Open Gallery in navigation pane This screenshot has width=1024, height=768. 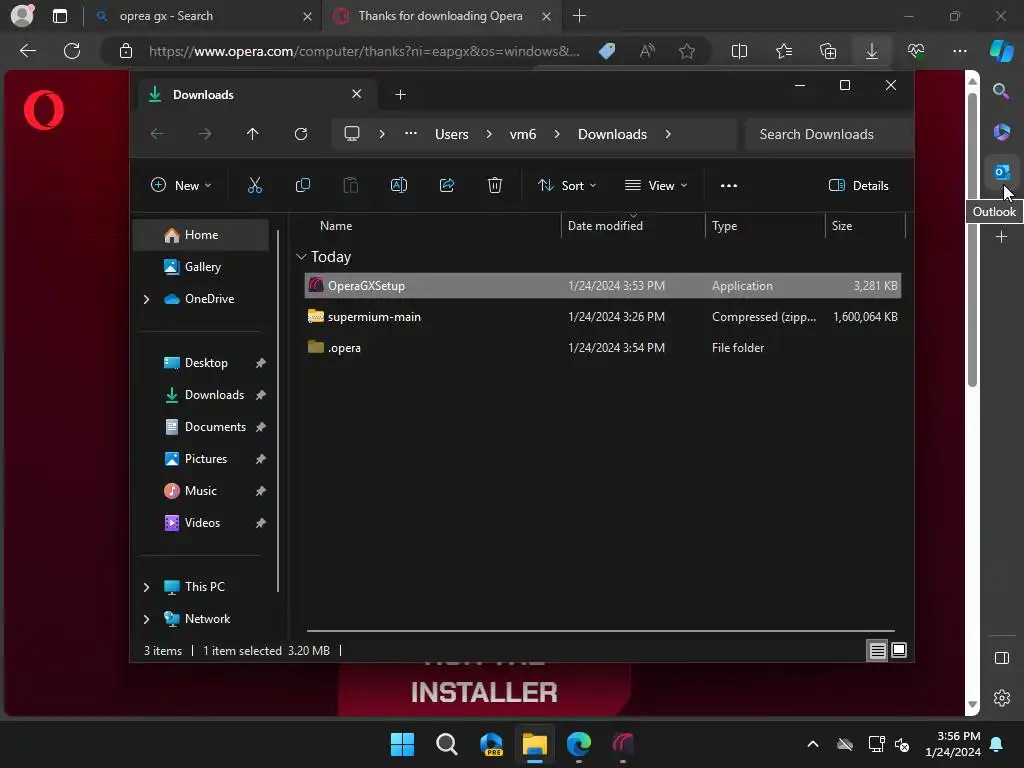point(202,267)
